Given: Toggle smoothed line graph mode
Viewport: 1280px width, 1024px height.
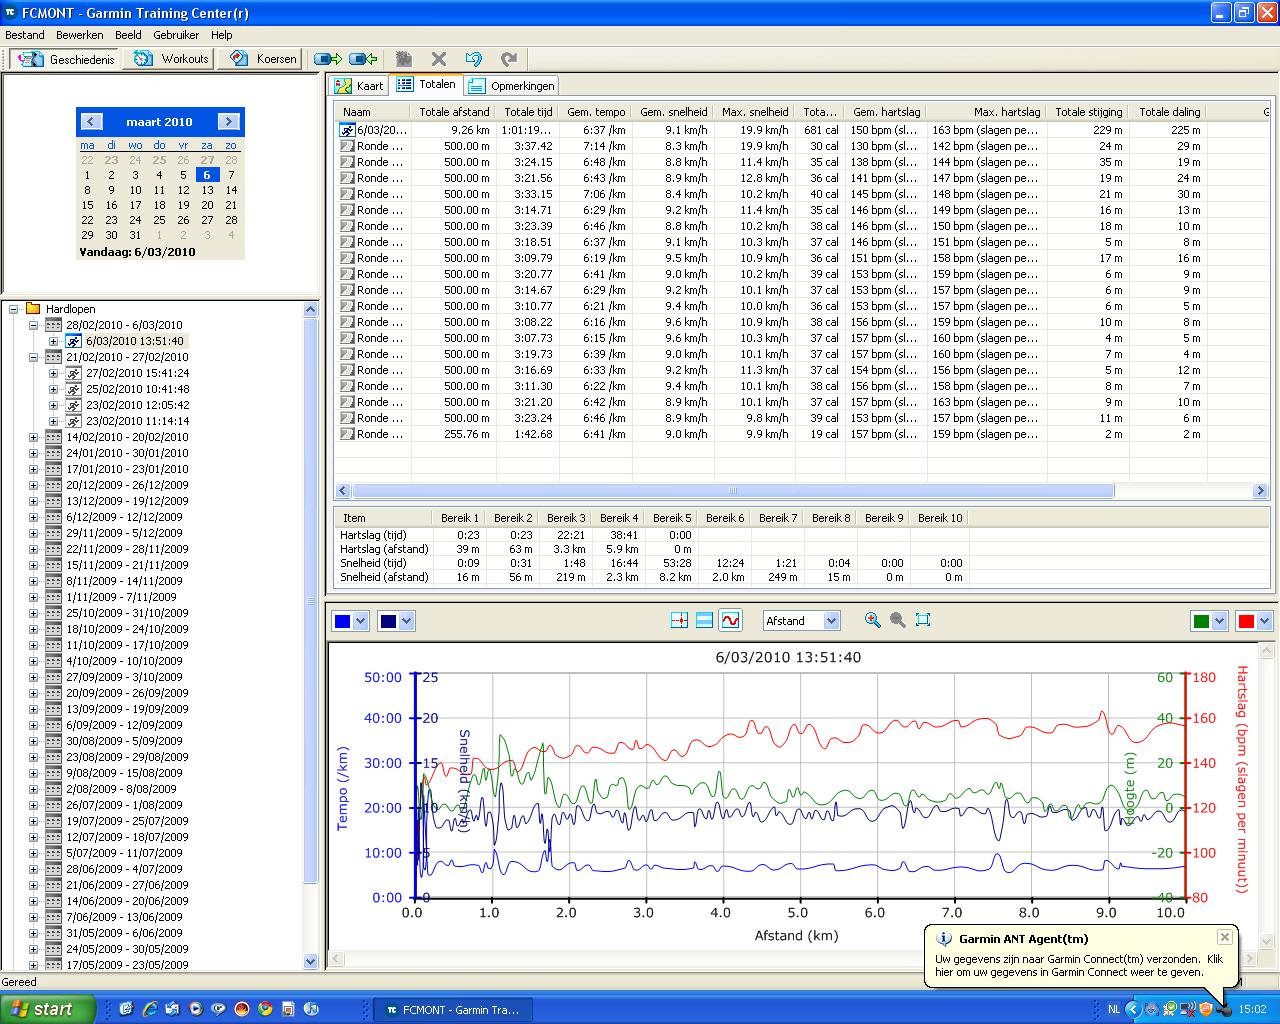Looking at the screenshot, I should (730, 621).
